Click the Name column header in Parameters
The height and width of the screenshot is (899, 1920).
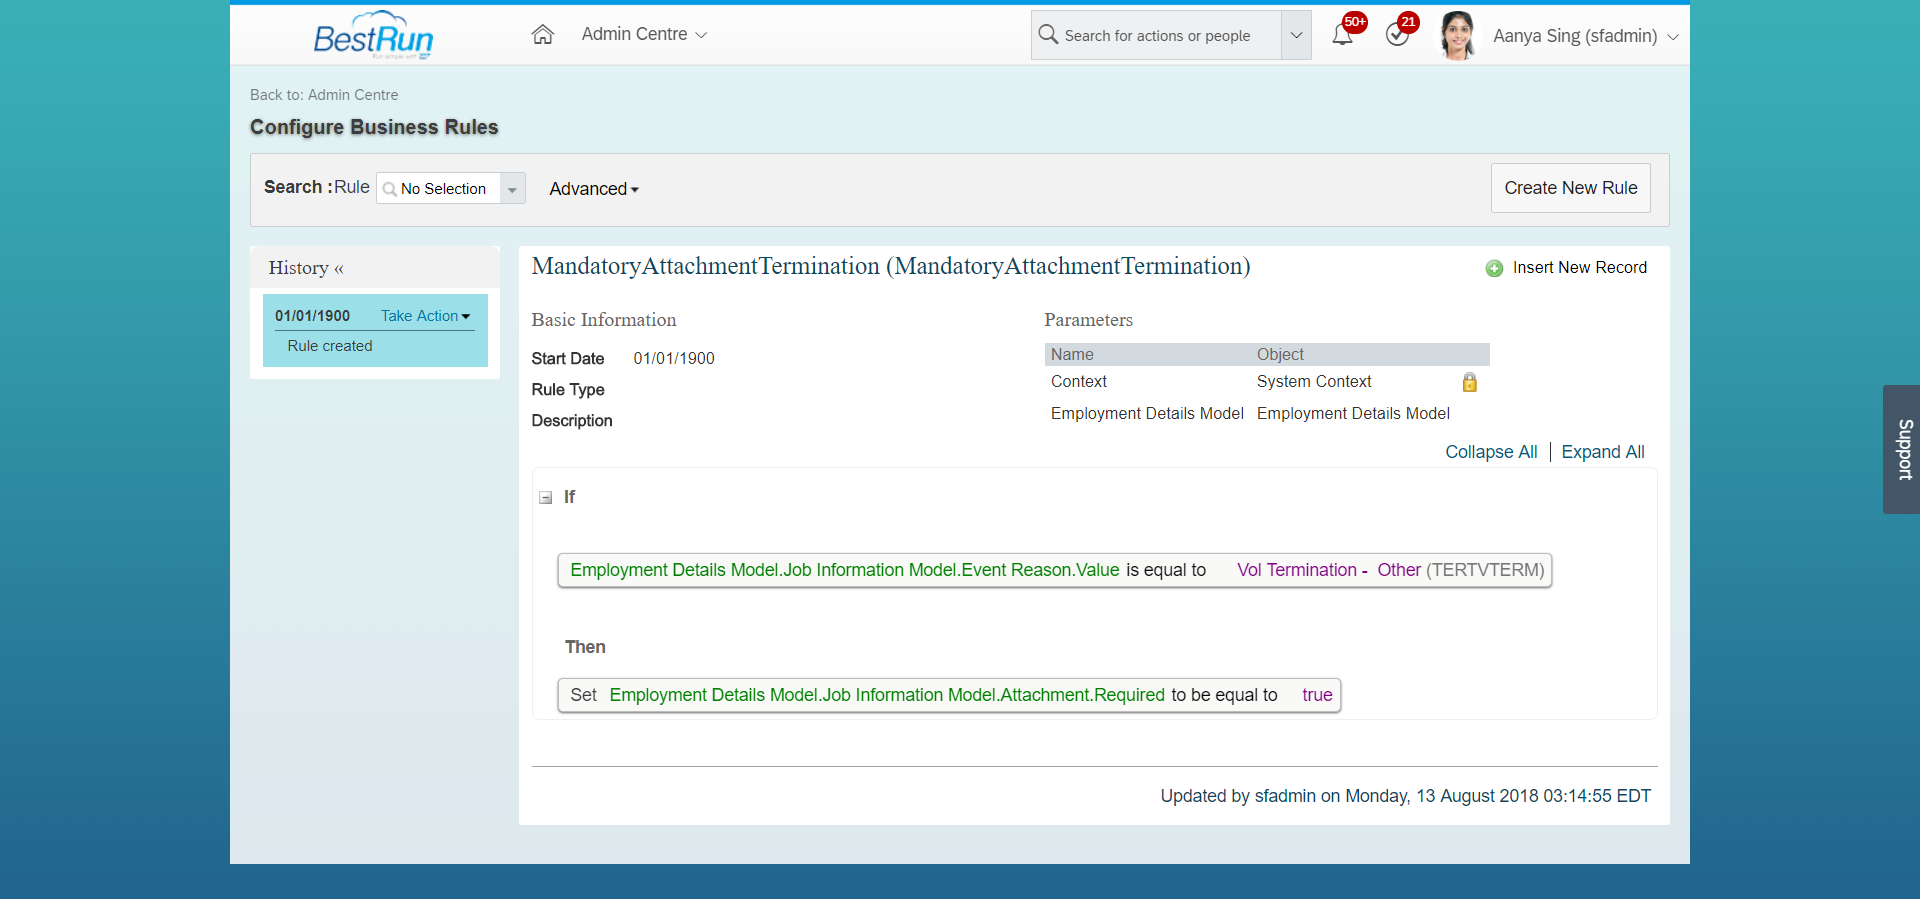coord(1072,355)
